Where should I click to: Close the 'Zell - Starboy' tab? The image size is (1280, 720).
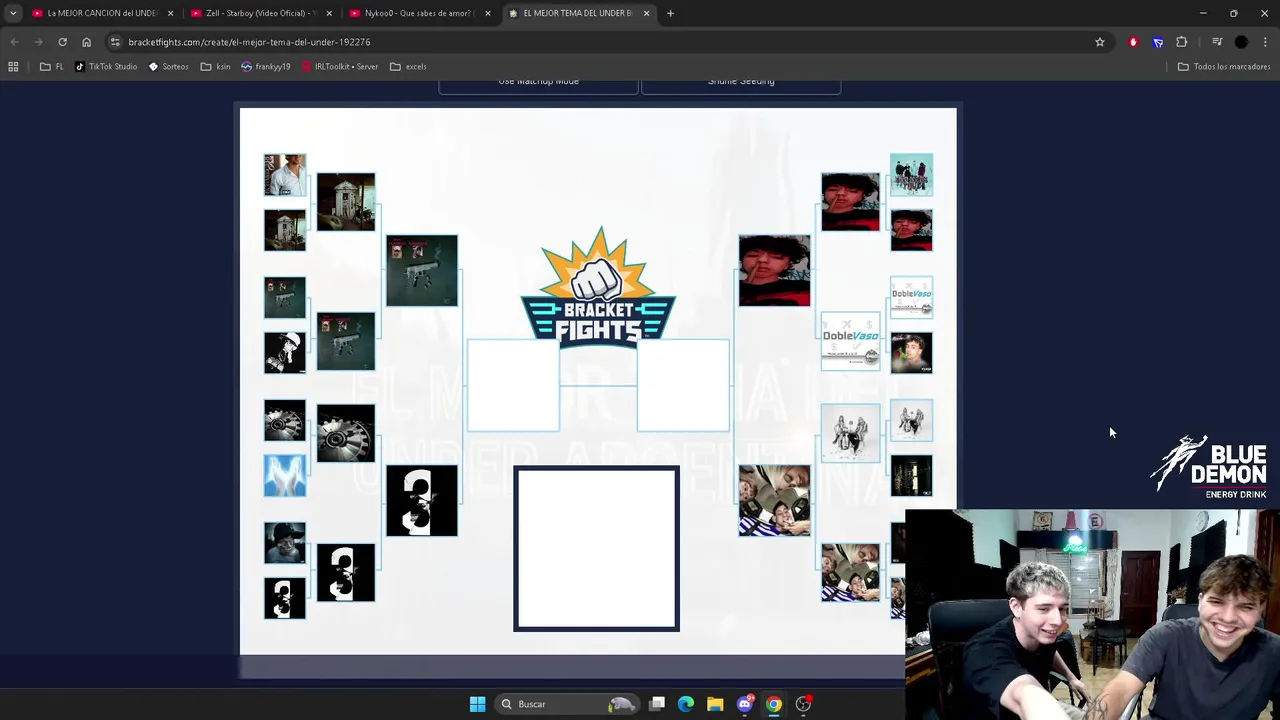click(x=329, y=13)
